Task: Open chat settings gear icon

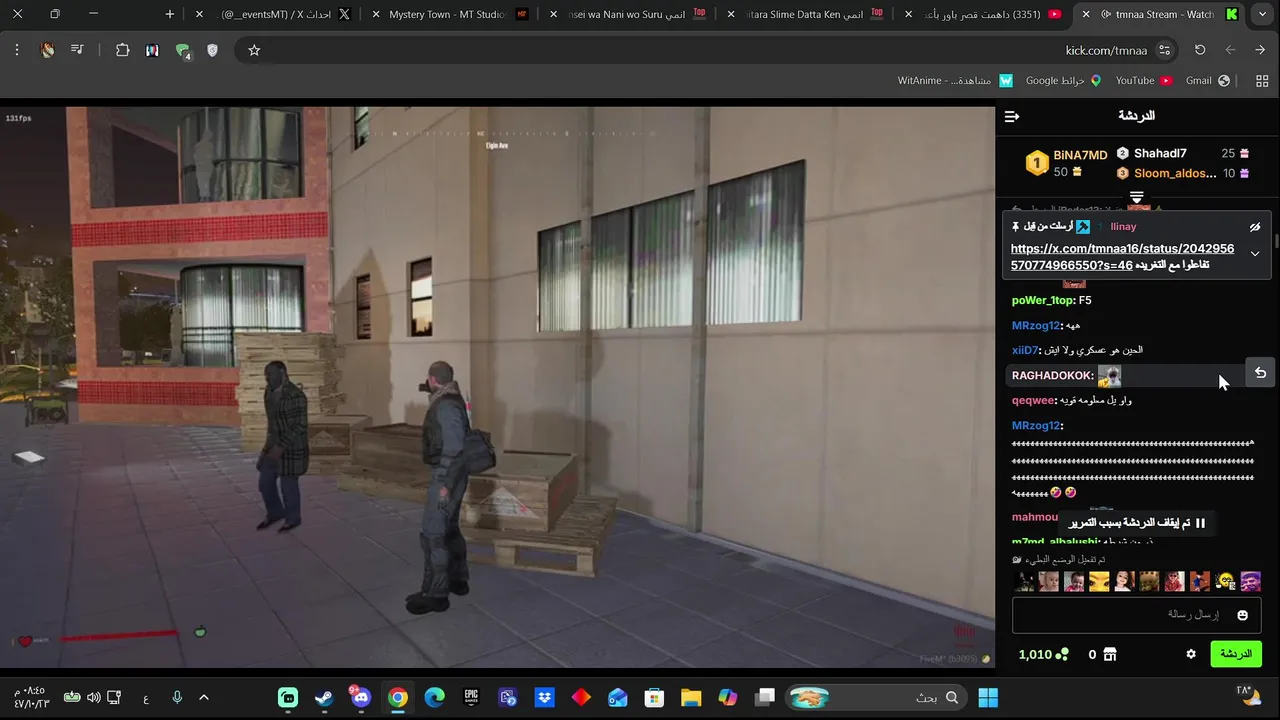Action: (1191, 654)
